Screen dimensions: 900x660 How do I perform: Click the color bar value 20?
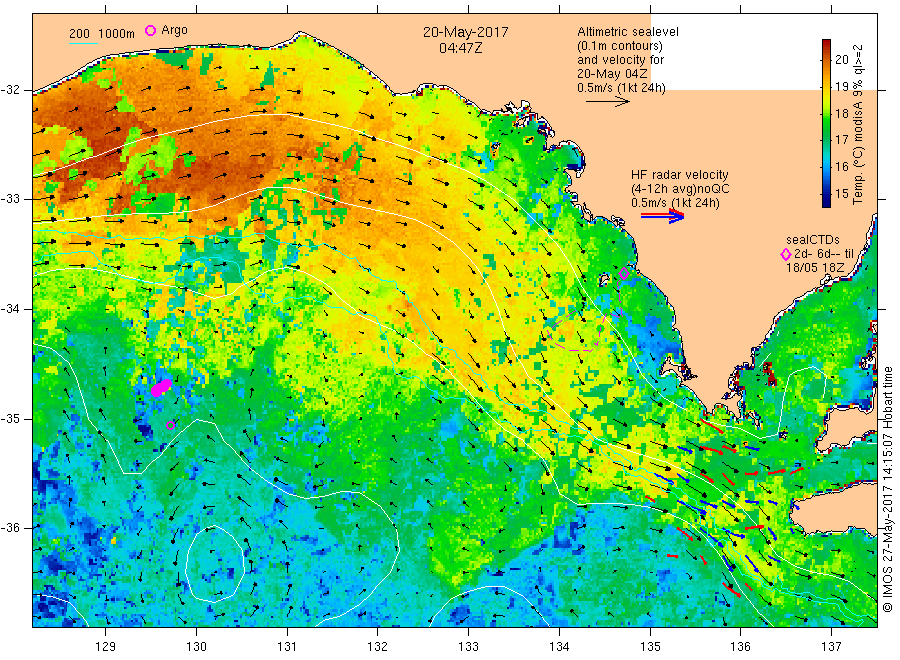pyautogui.click(x=841, y=59)
